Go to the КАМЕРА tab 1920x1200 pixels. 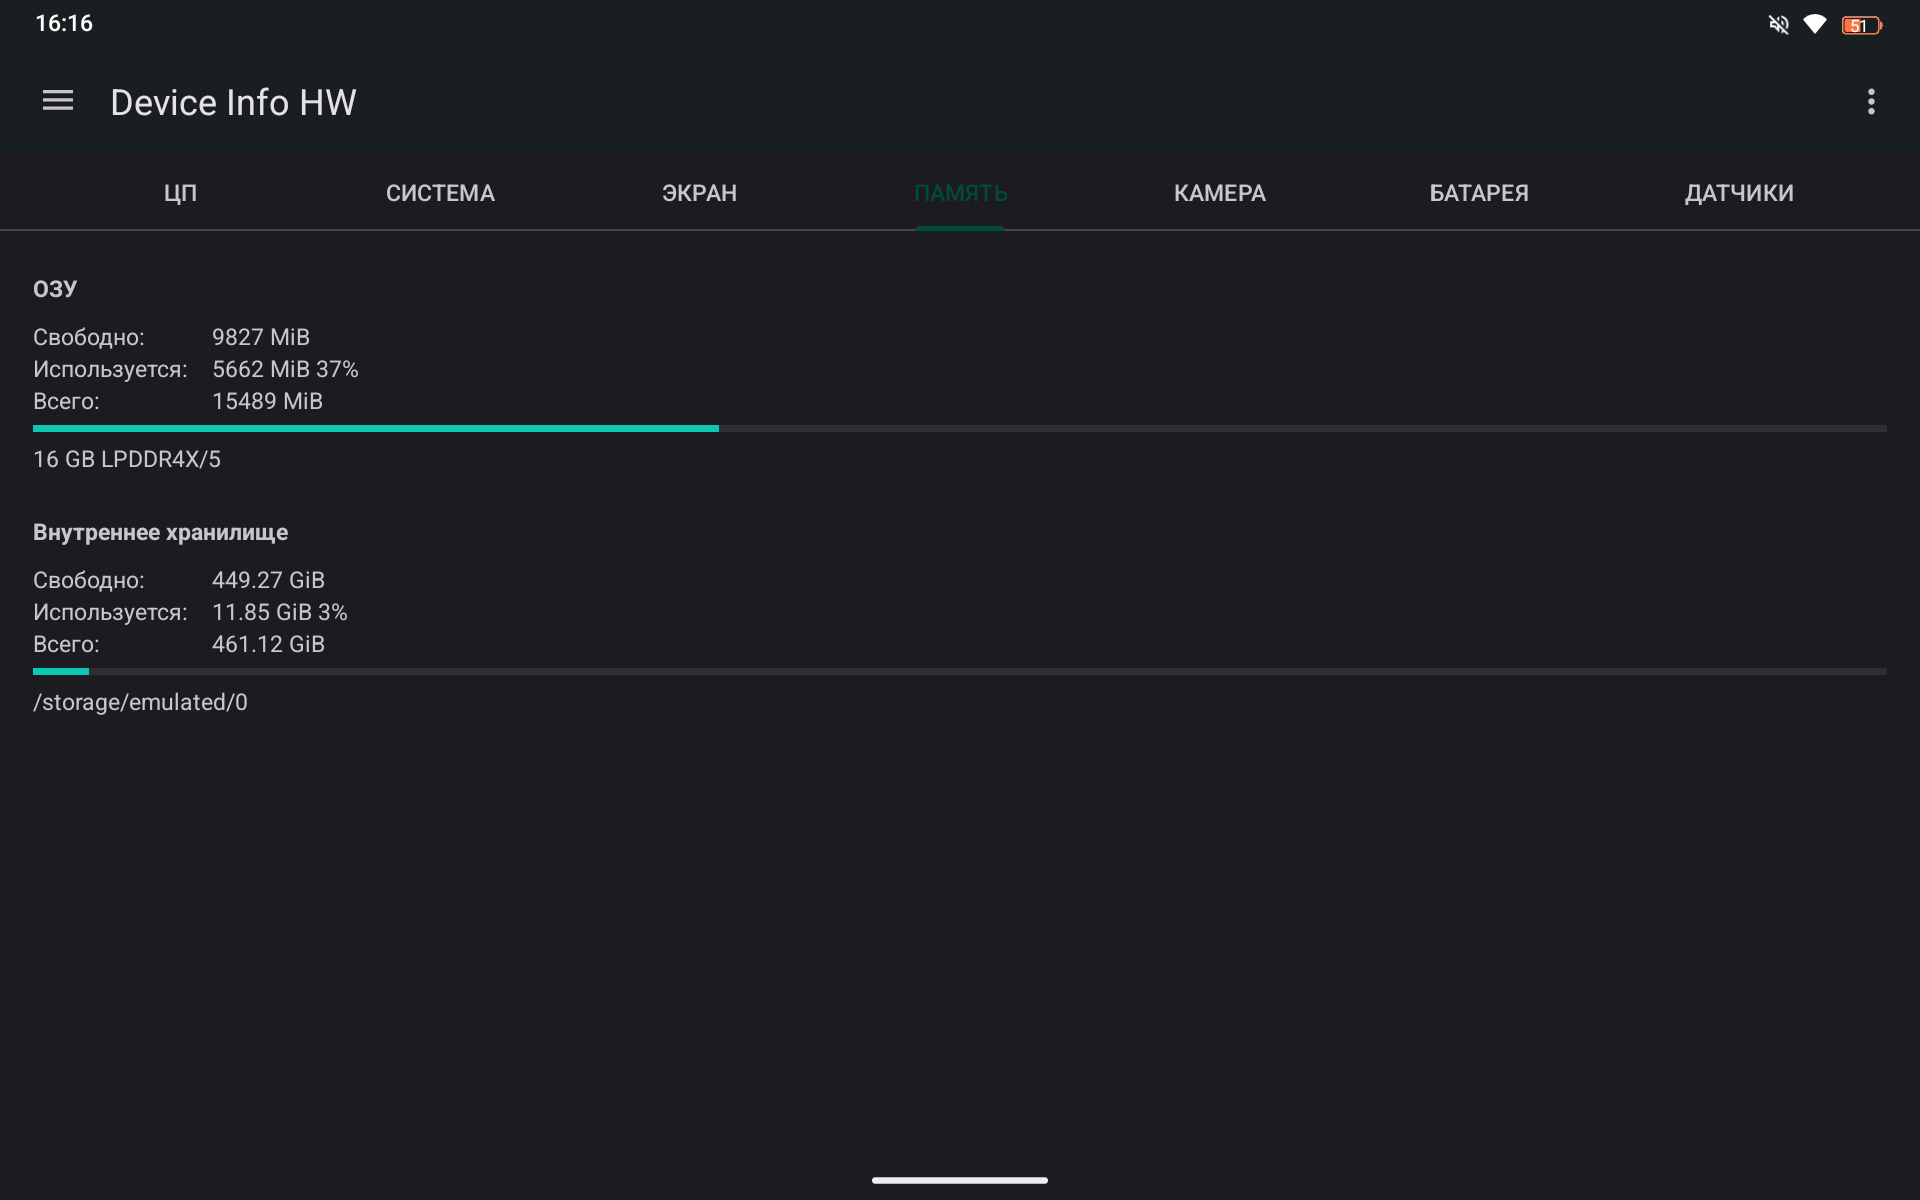coord(1219,193)
